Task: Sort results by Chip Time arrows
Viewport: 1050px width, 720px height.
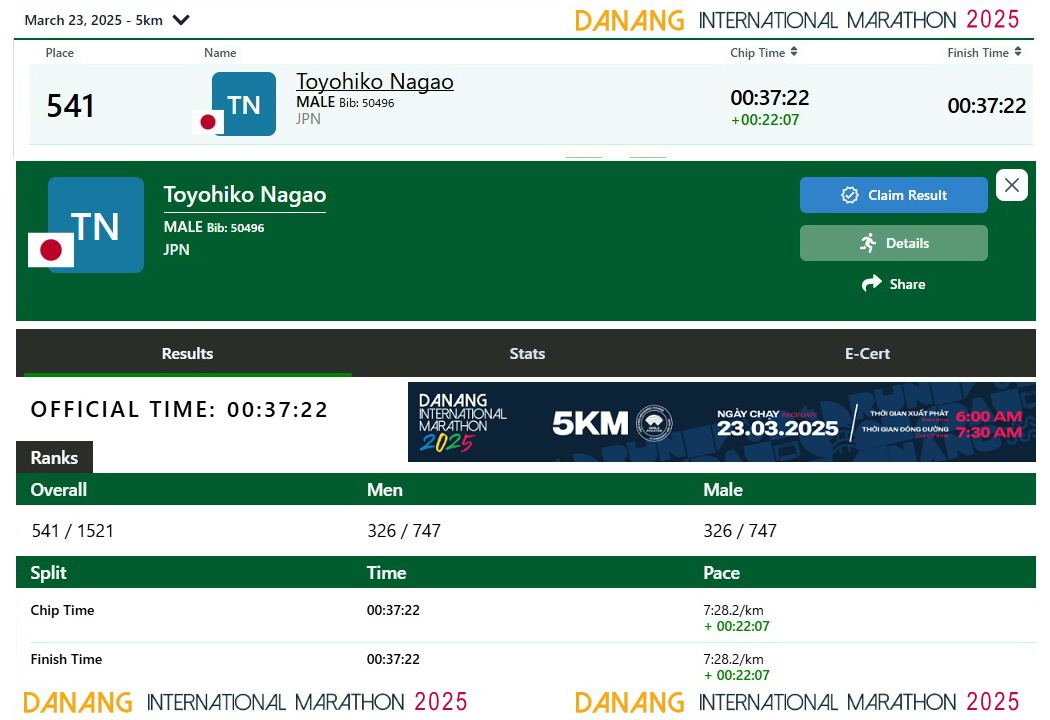Action: 794,52
